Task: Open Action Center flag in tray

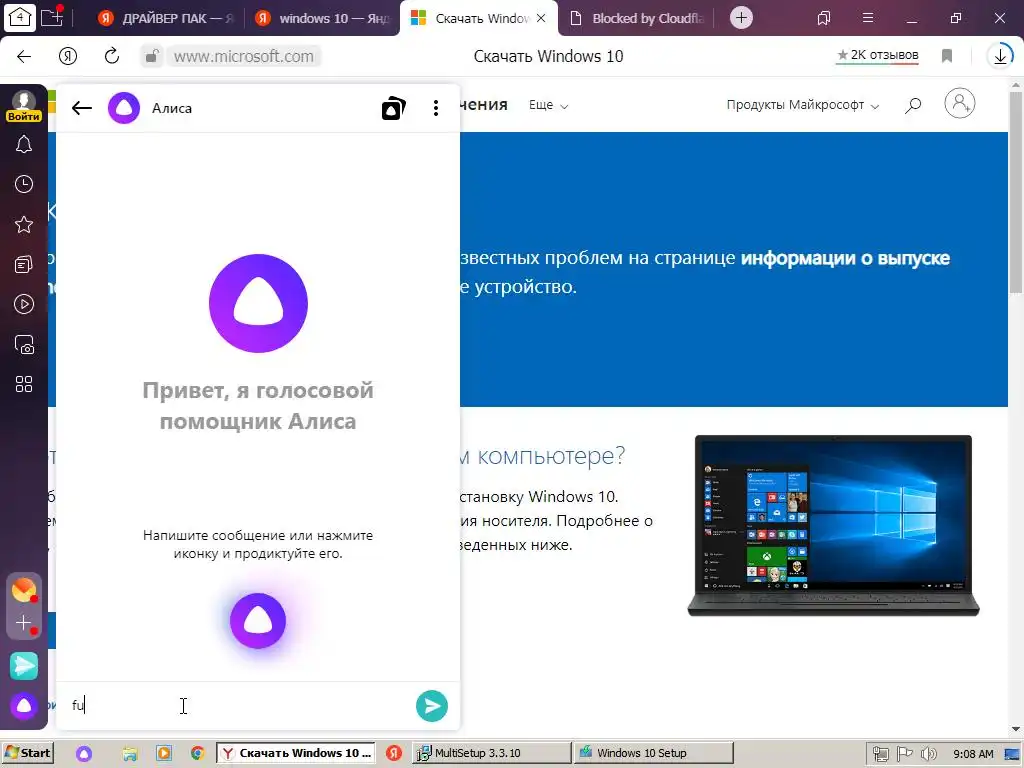Action: pyautogui.click(x=904, y=754)
